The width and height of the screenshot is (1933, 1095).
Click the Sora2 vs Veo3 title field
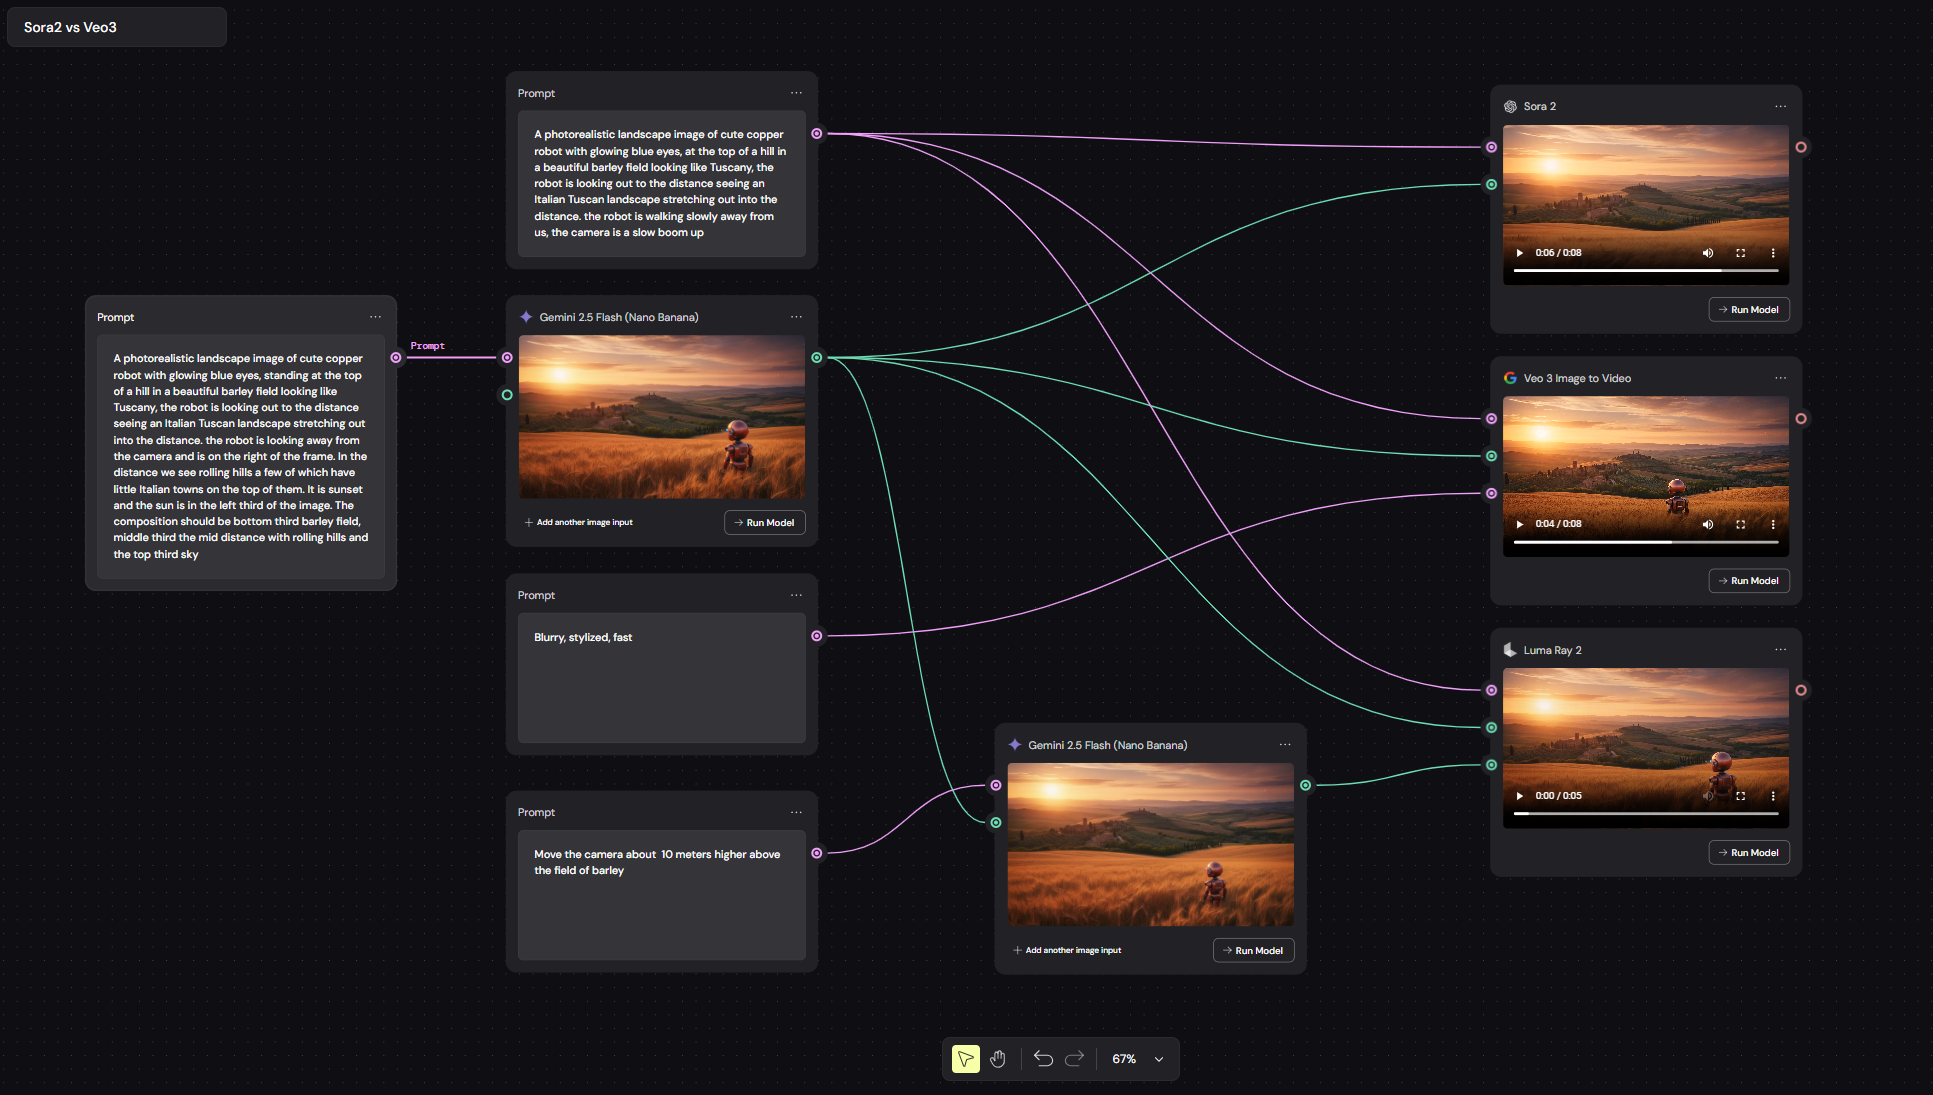click(116, 27)
